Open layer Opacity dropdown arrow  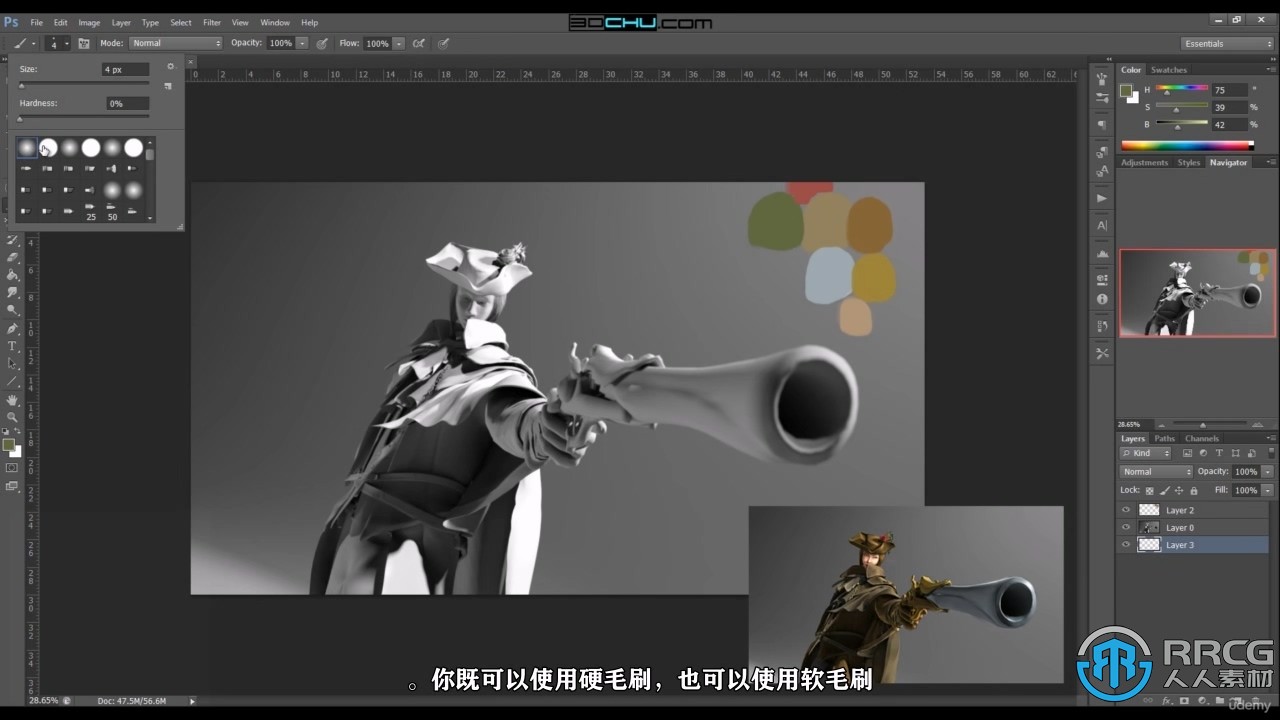(x=1268, y=471)
